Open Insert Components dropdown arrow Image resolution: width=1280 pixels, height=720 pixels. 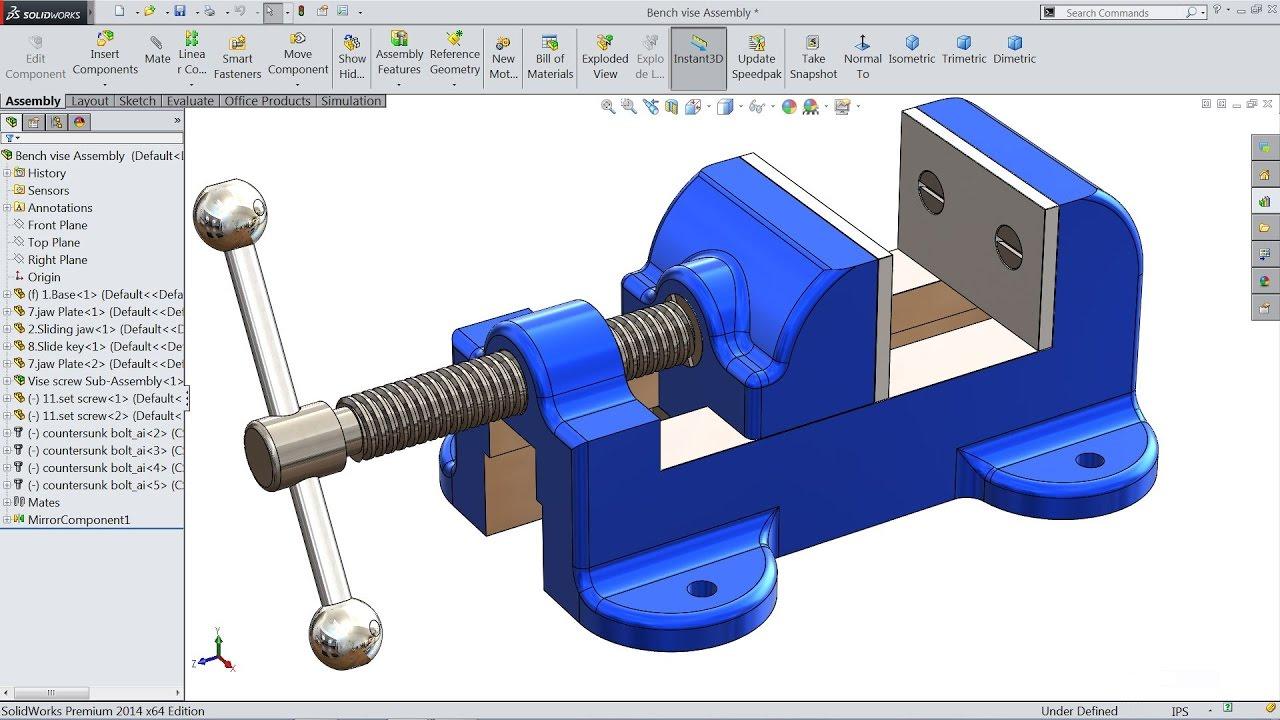[x=105, y=85]
